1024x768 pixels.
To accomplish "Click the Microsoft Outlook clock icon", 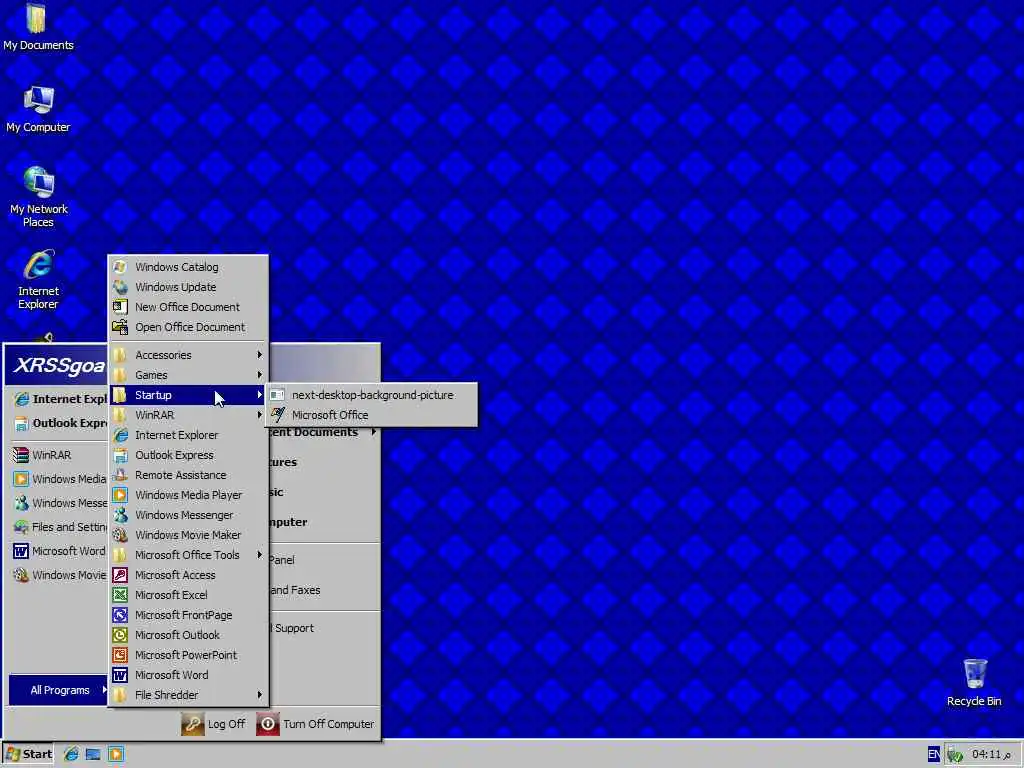I will click(x=120, y=635).
